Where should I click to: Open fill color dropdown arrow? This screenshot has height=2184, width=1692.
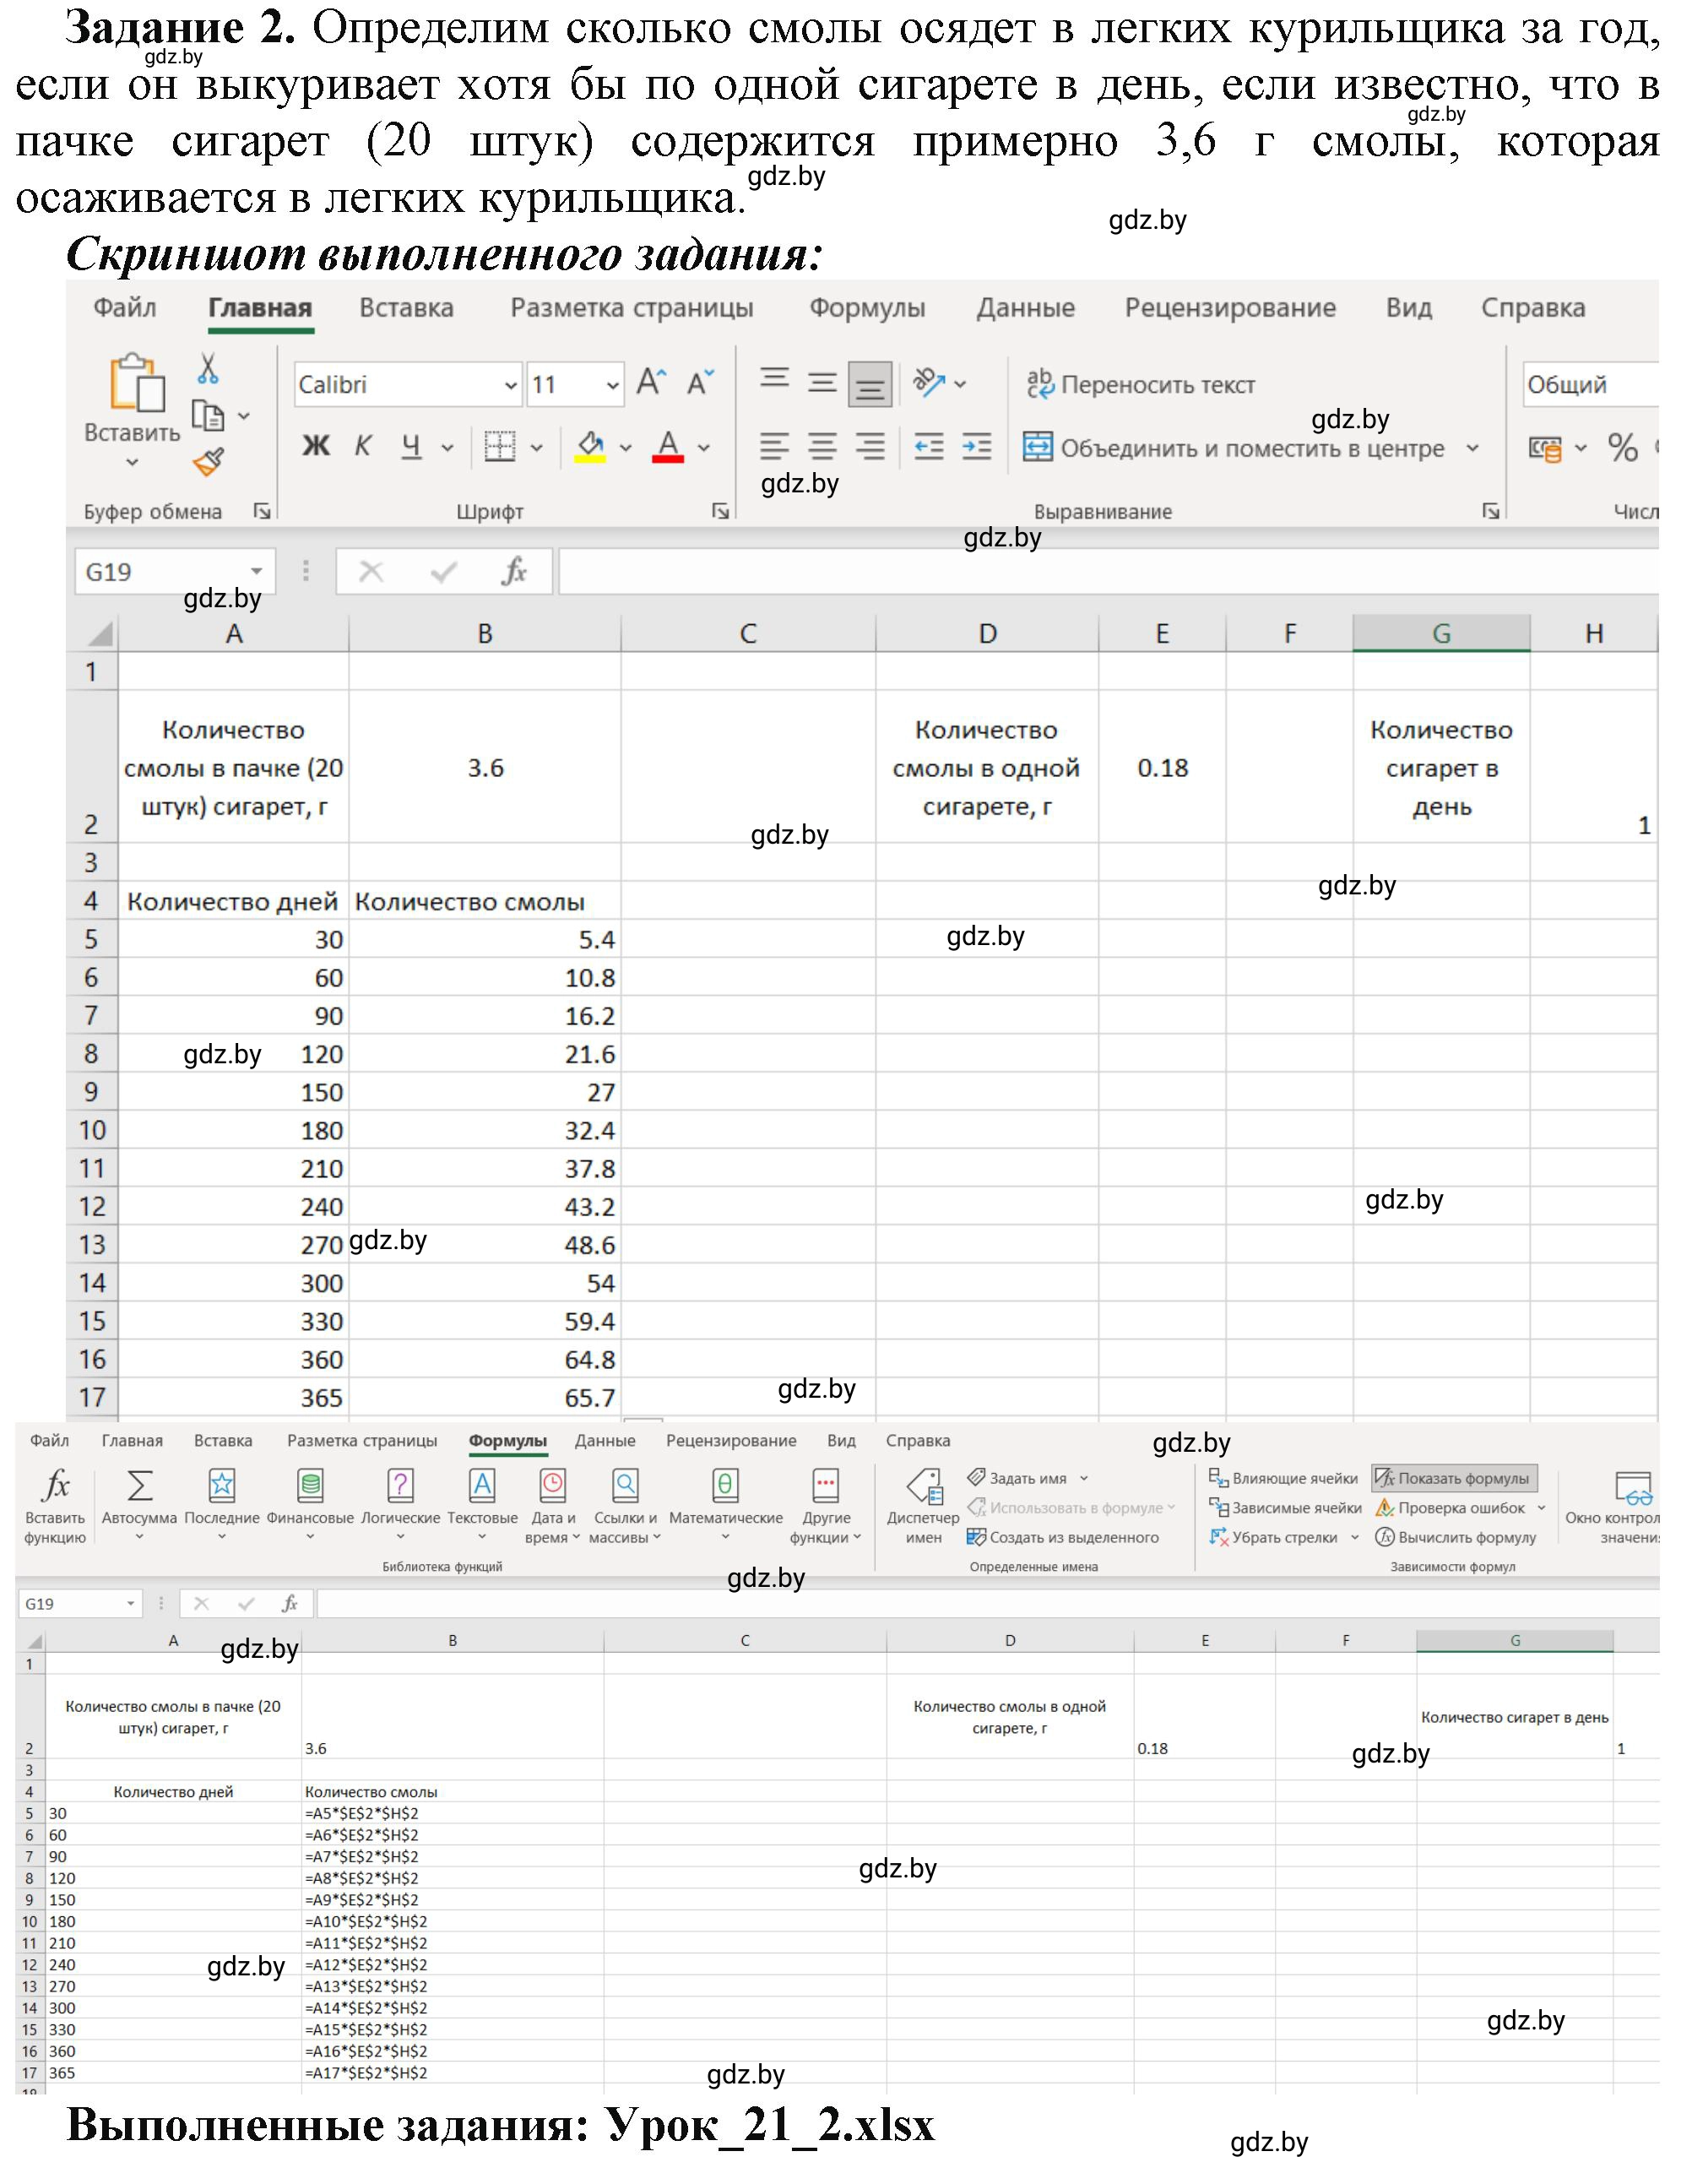(x=626, y=448)
